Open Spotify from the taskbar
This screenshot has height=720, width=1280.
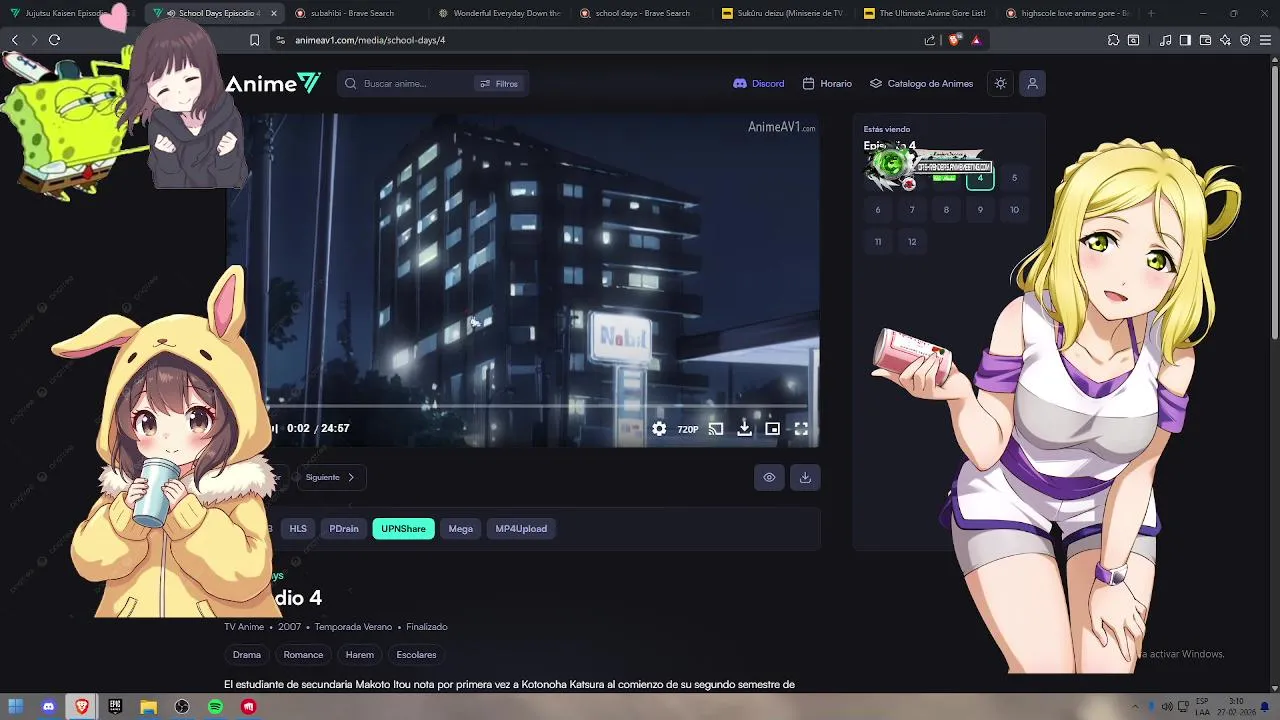click(215, 707)
